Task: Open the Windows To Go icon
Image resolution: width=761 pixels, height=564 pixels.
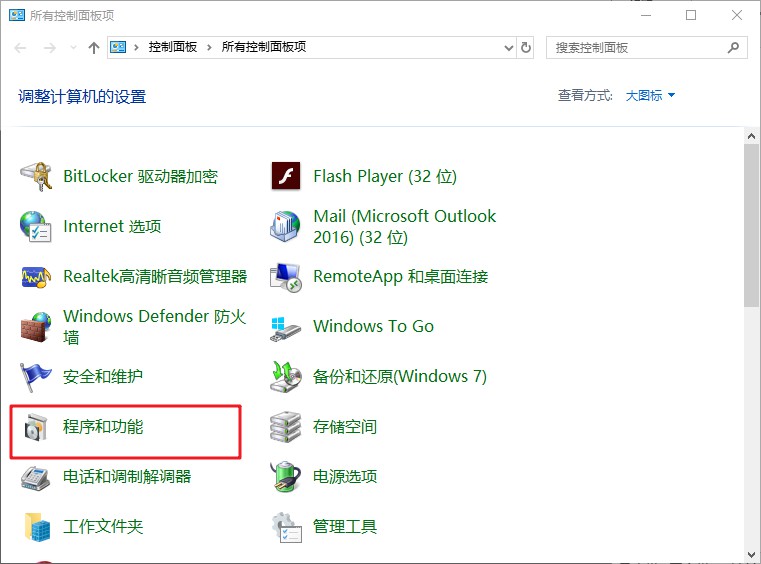Action: coord(286,326)
